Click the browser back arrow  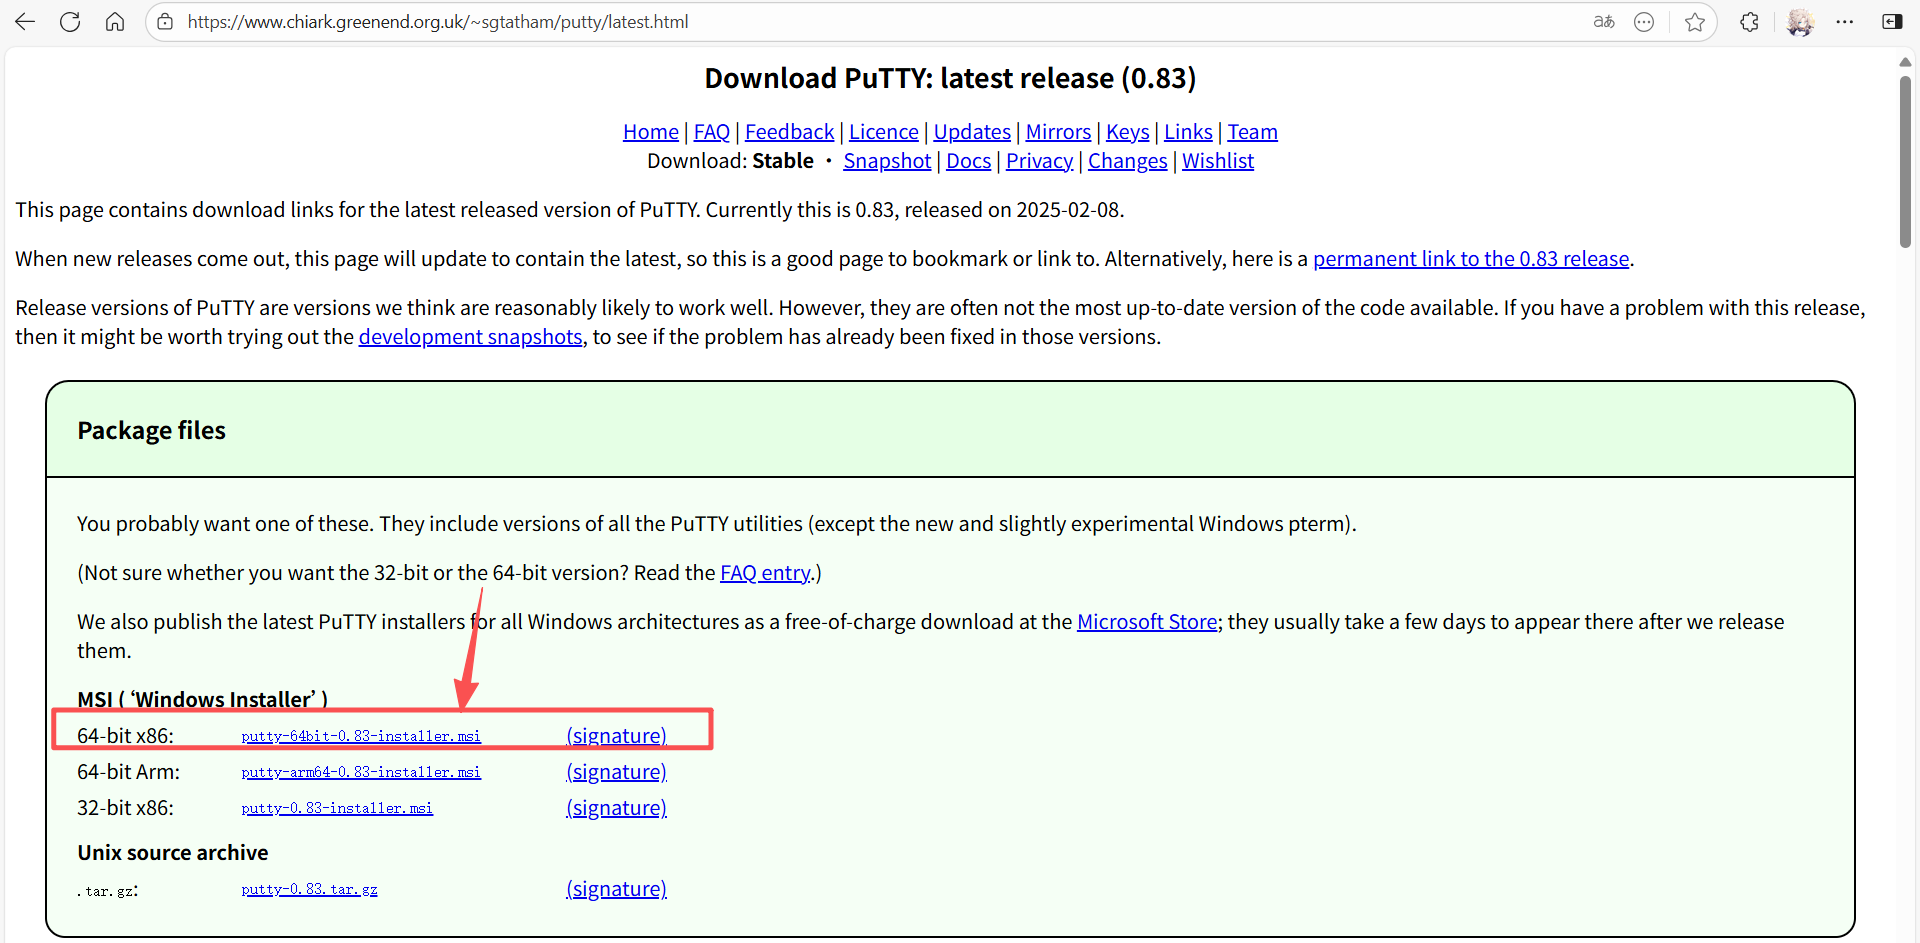pyautogui.click(x=25, y=22)
